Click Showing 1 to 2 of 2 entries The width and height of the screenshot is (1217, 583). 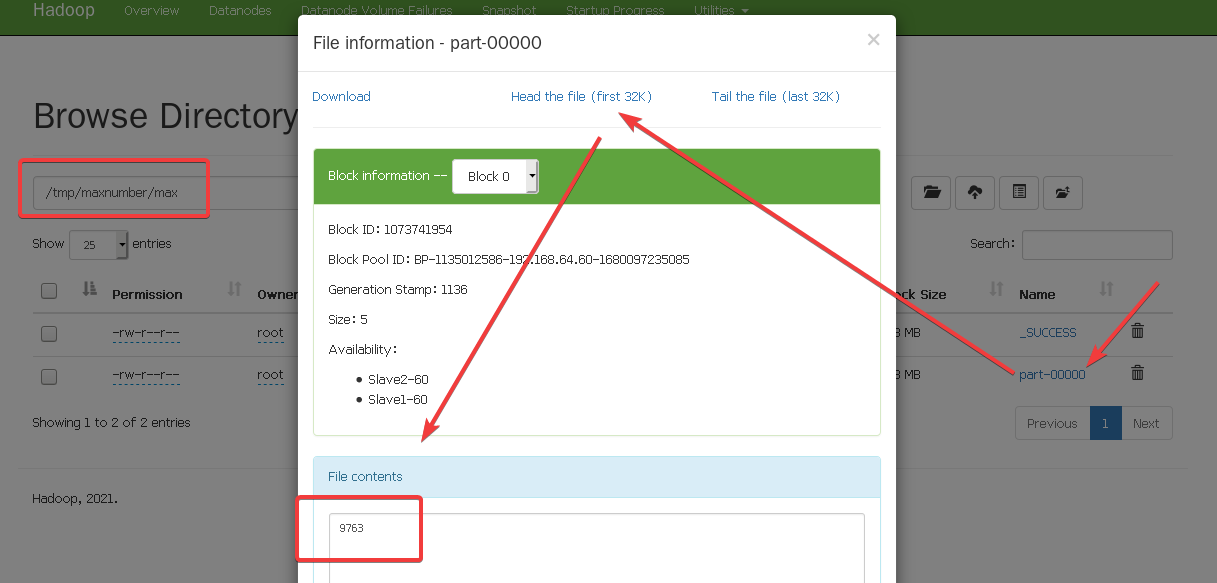[111, 422]
